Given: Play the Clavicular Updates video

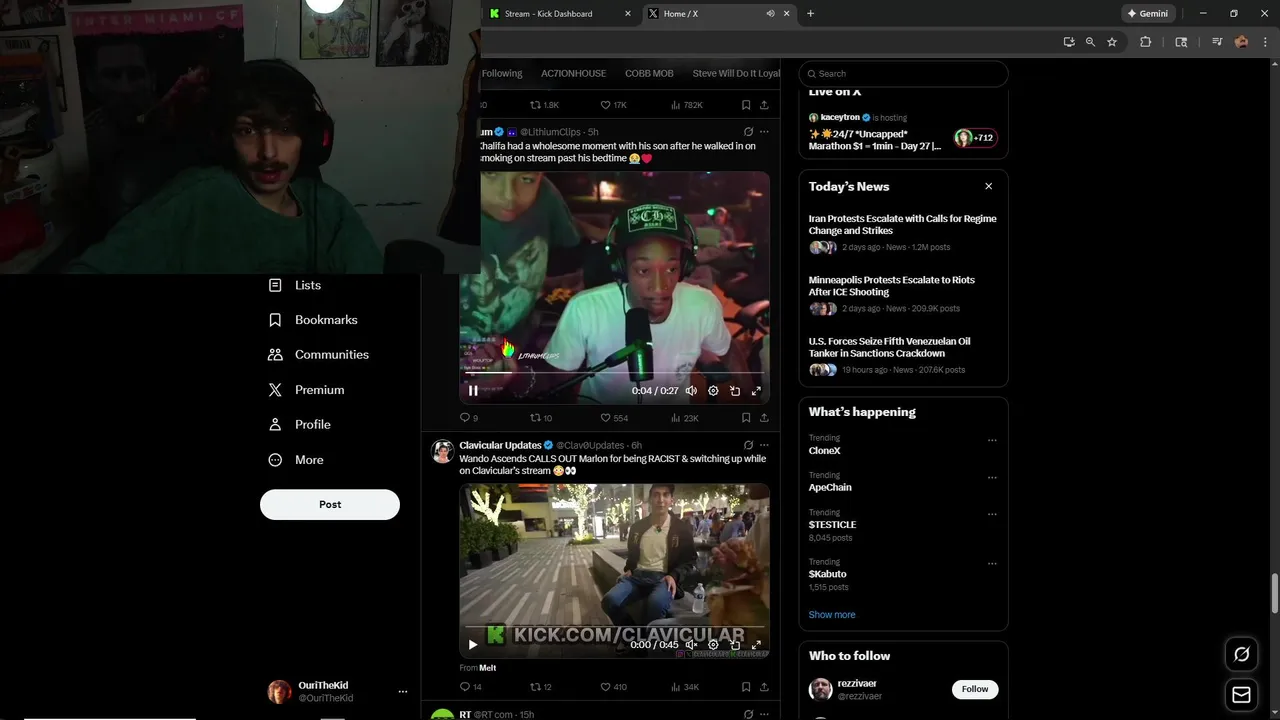Looking at the screenshot, I should 473,645.
